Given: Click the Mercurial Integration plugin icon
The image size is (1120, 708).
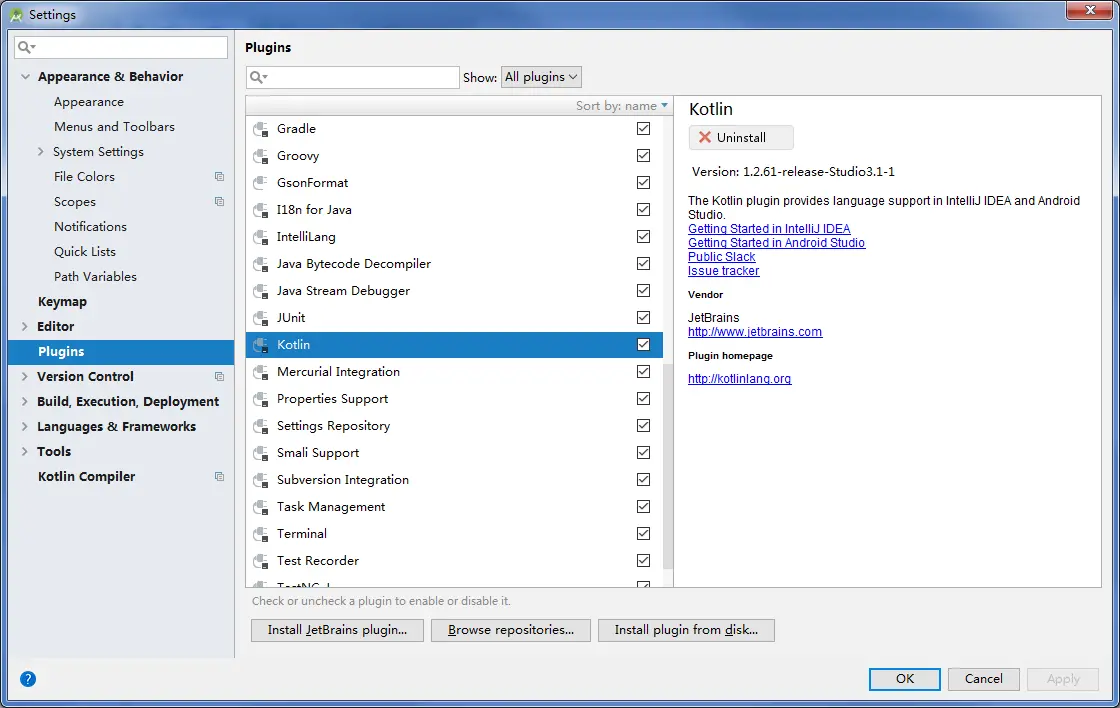Looking at the screenshot, I should pos(261,372).
